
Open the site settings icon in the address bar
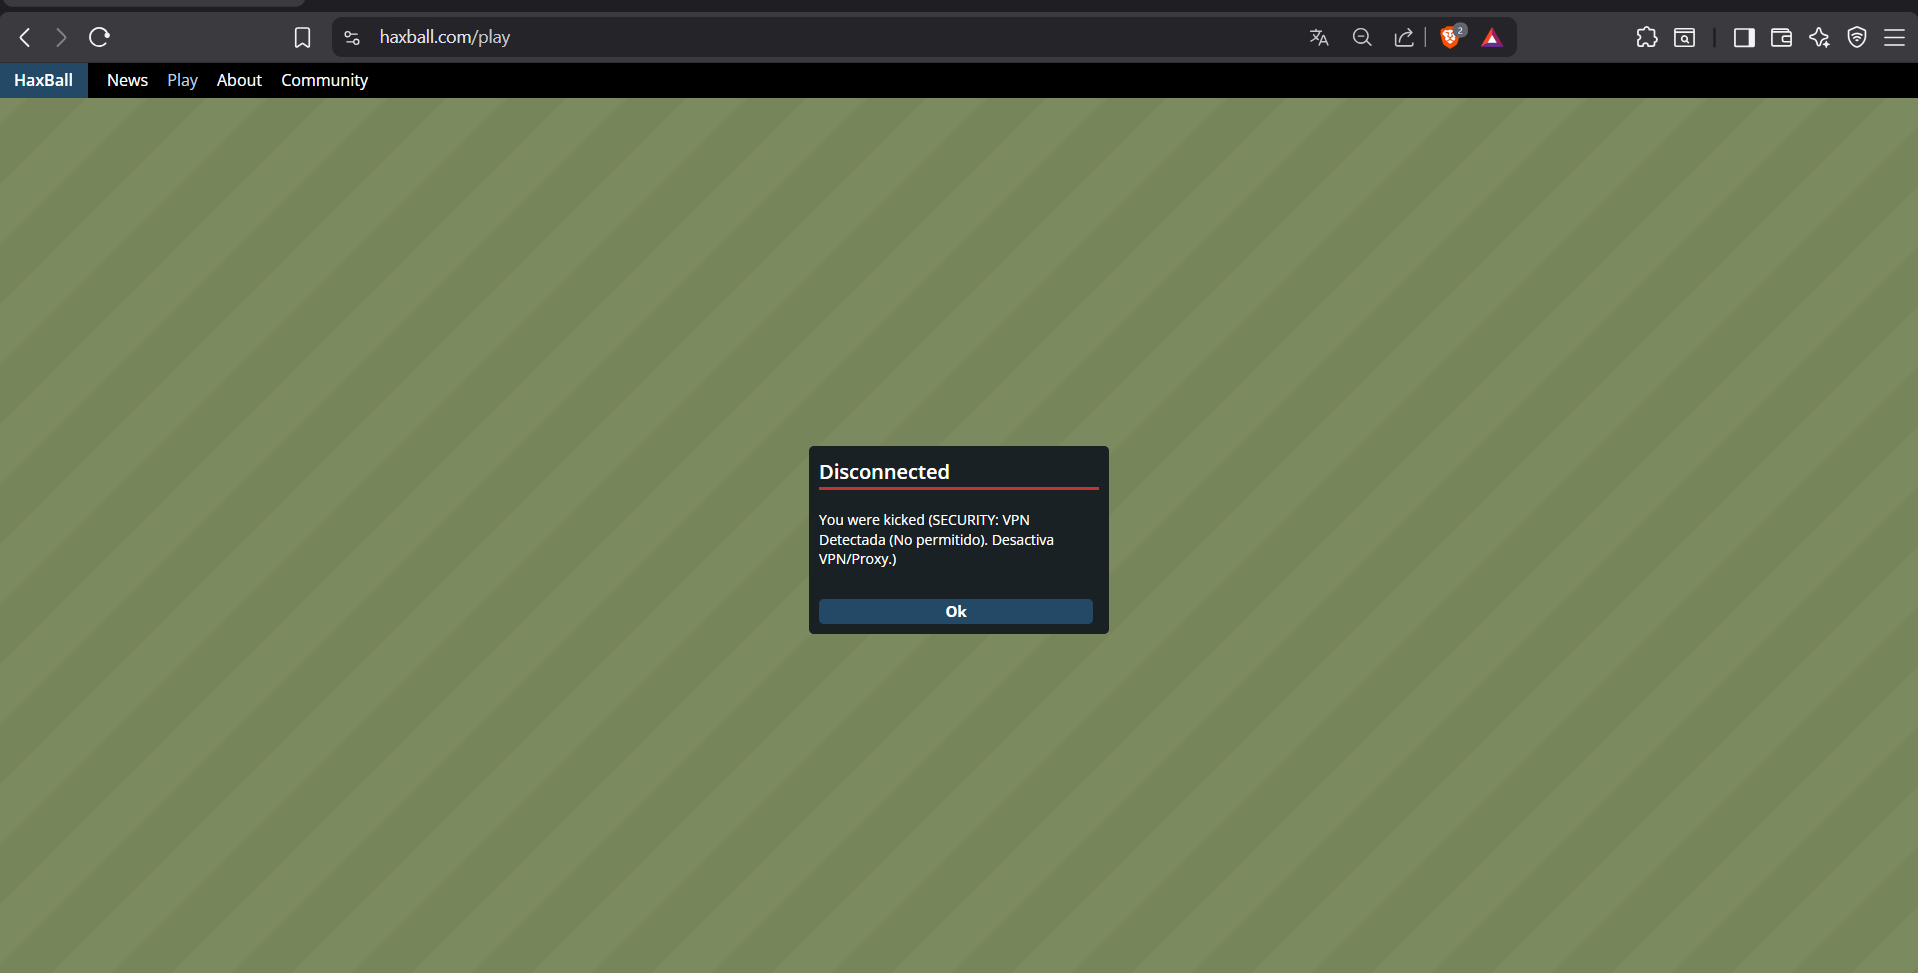(x=352, y=38)
